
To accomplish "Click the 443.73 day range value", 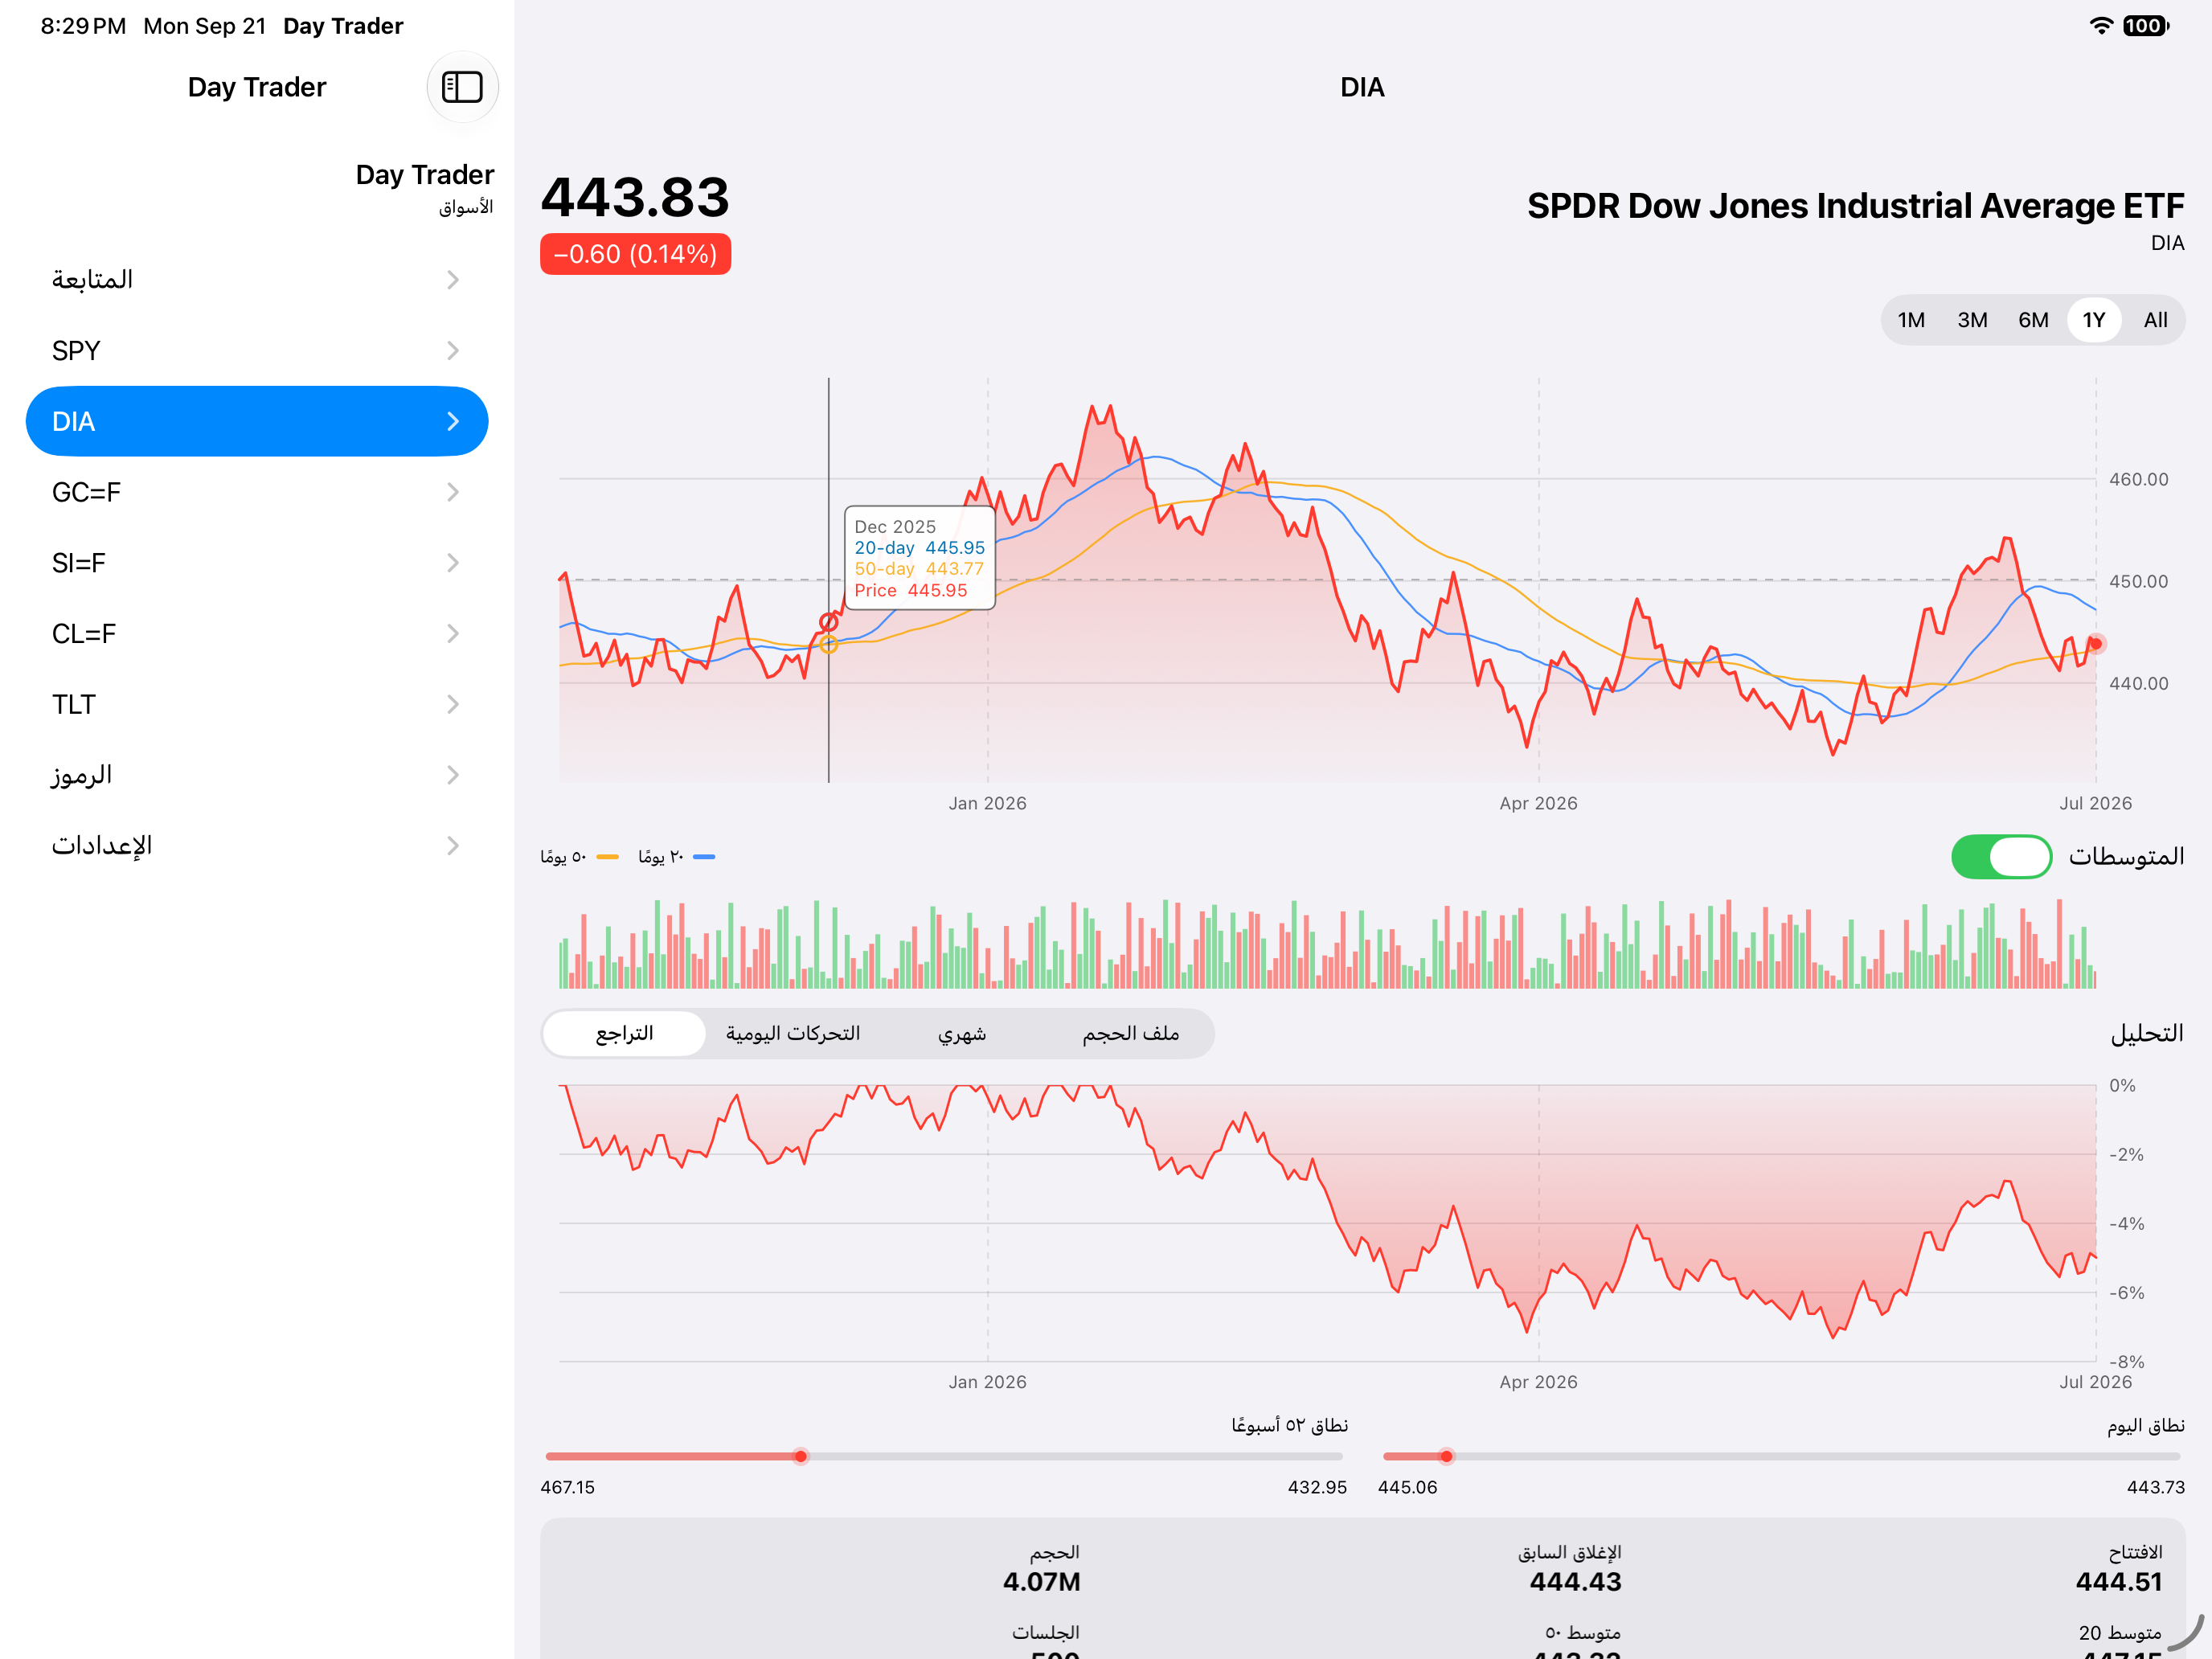I will [2155, 1488].
